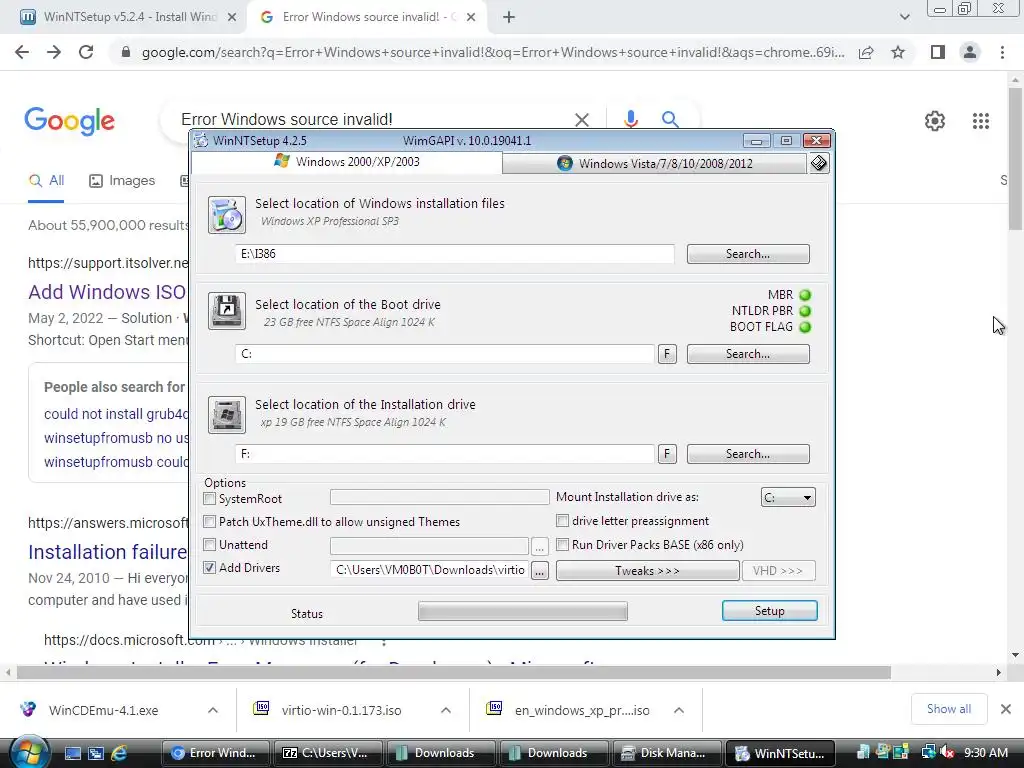Enable the Unattend checkbox
Viewport: 1024px width, 768px height.
[x=210, y=545]
